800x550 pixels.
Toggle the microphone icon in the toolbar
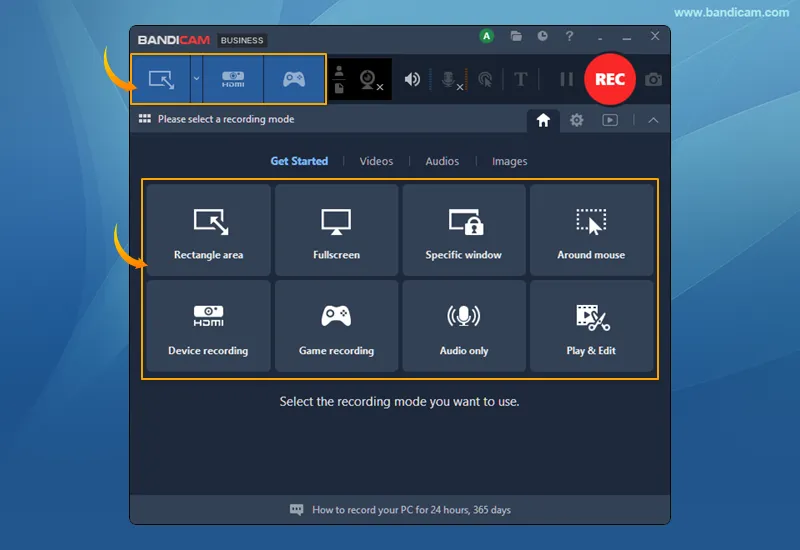451,80
